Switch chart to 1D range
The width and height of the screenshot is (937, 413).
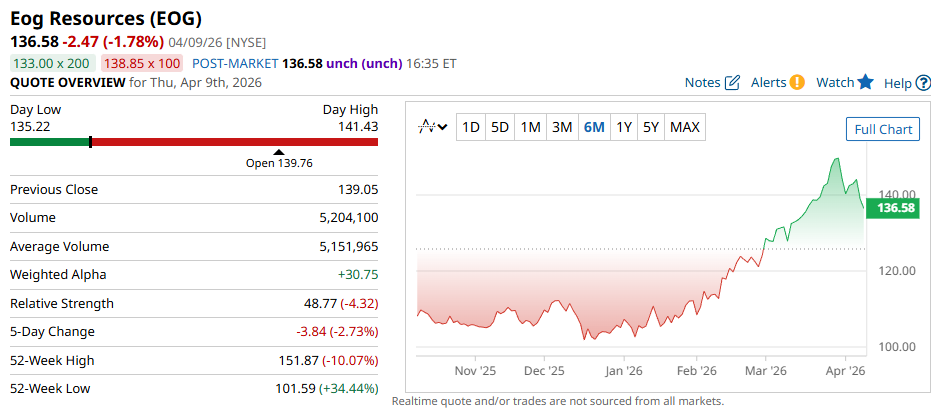(x=470, y=127)
